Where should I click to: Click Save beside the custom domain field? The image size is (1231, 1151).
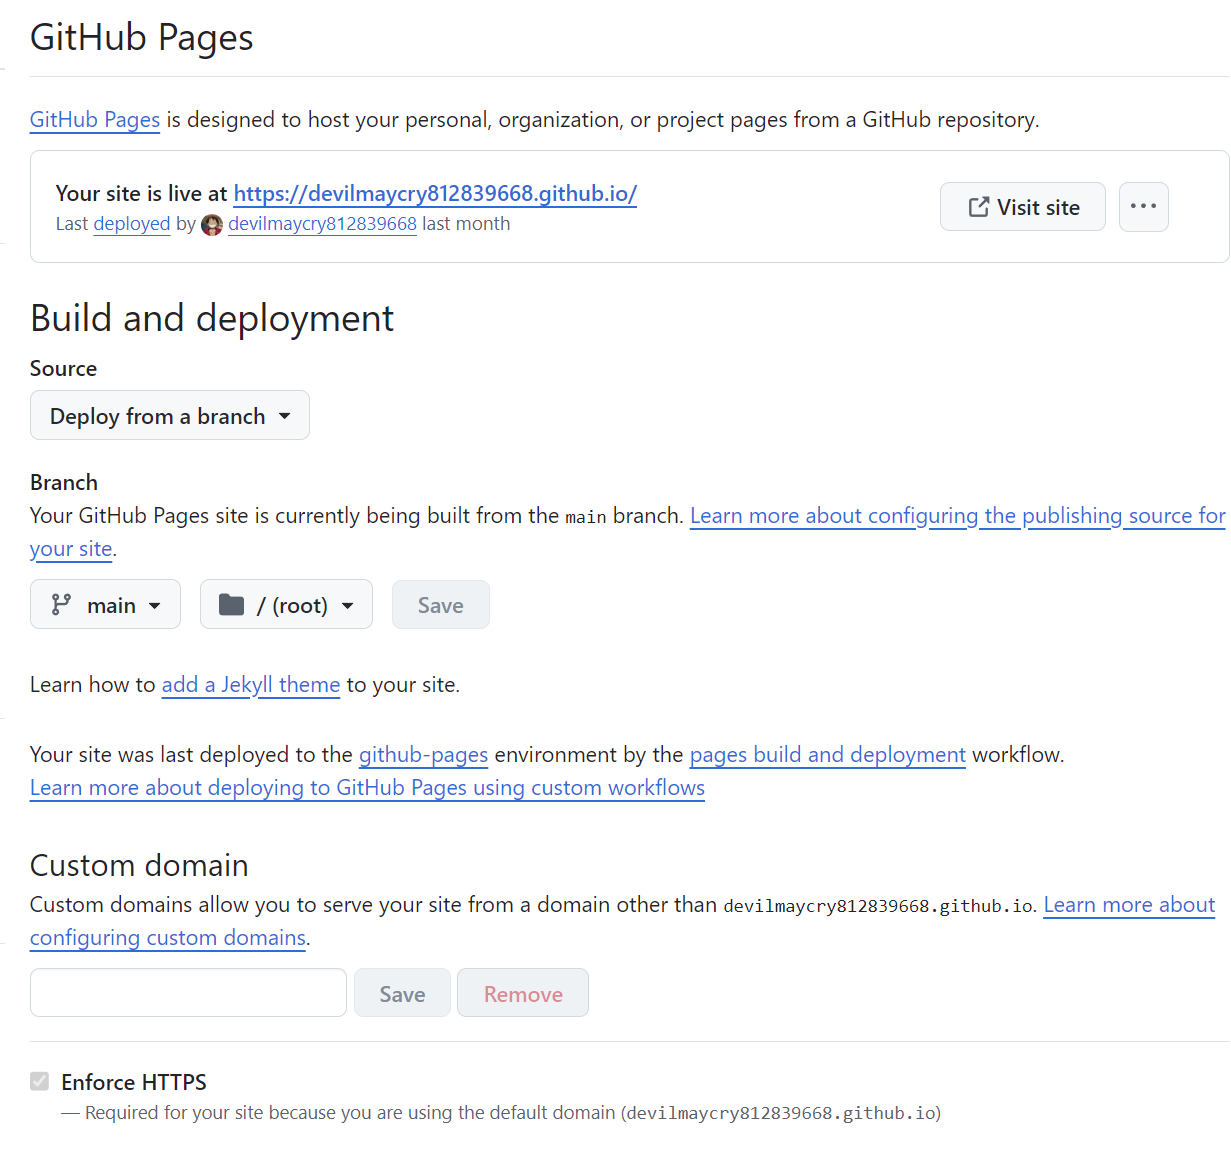[x=402, y=993]
